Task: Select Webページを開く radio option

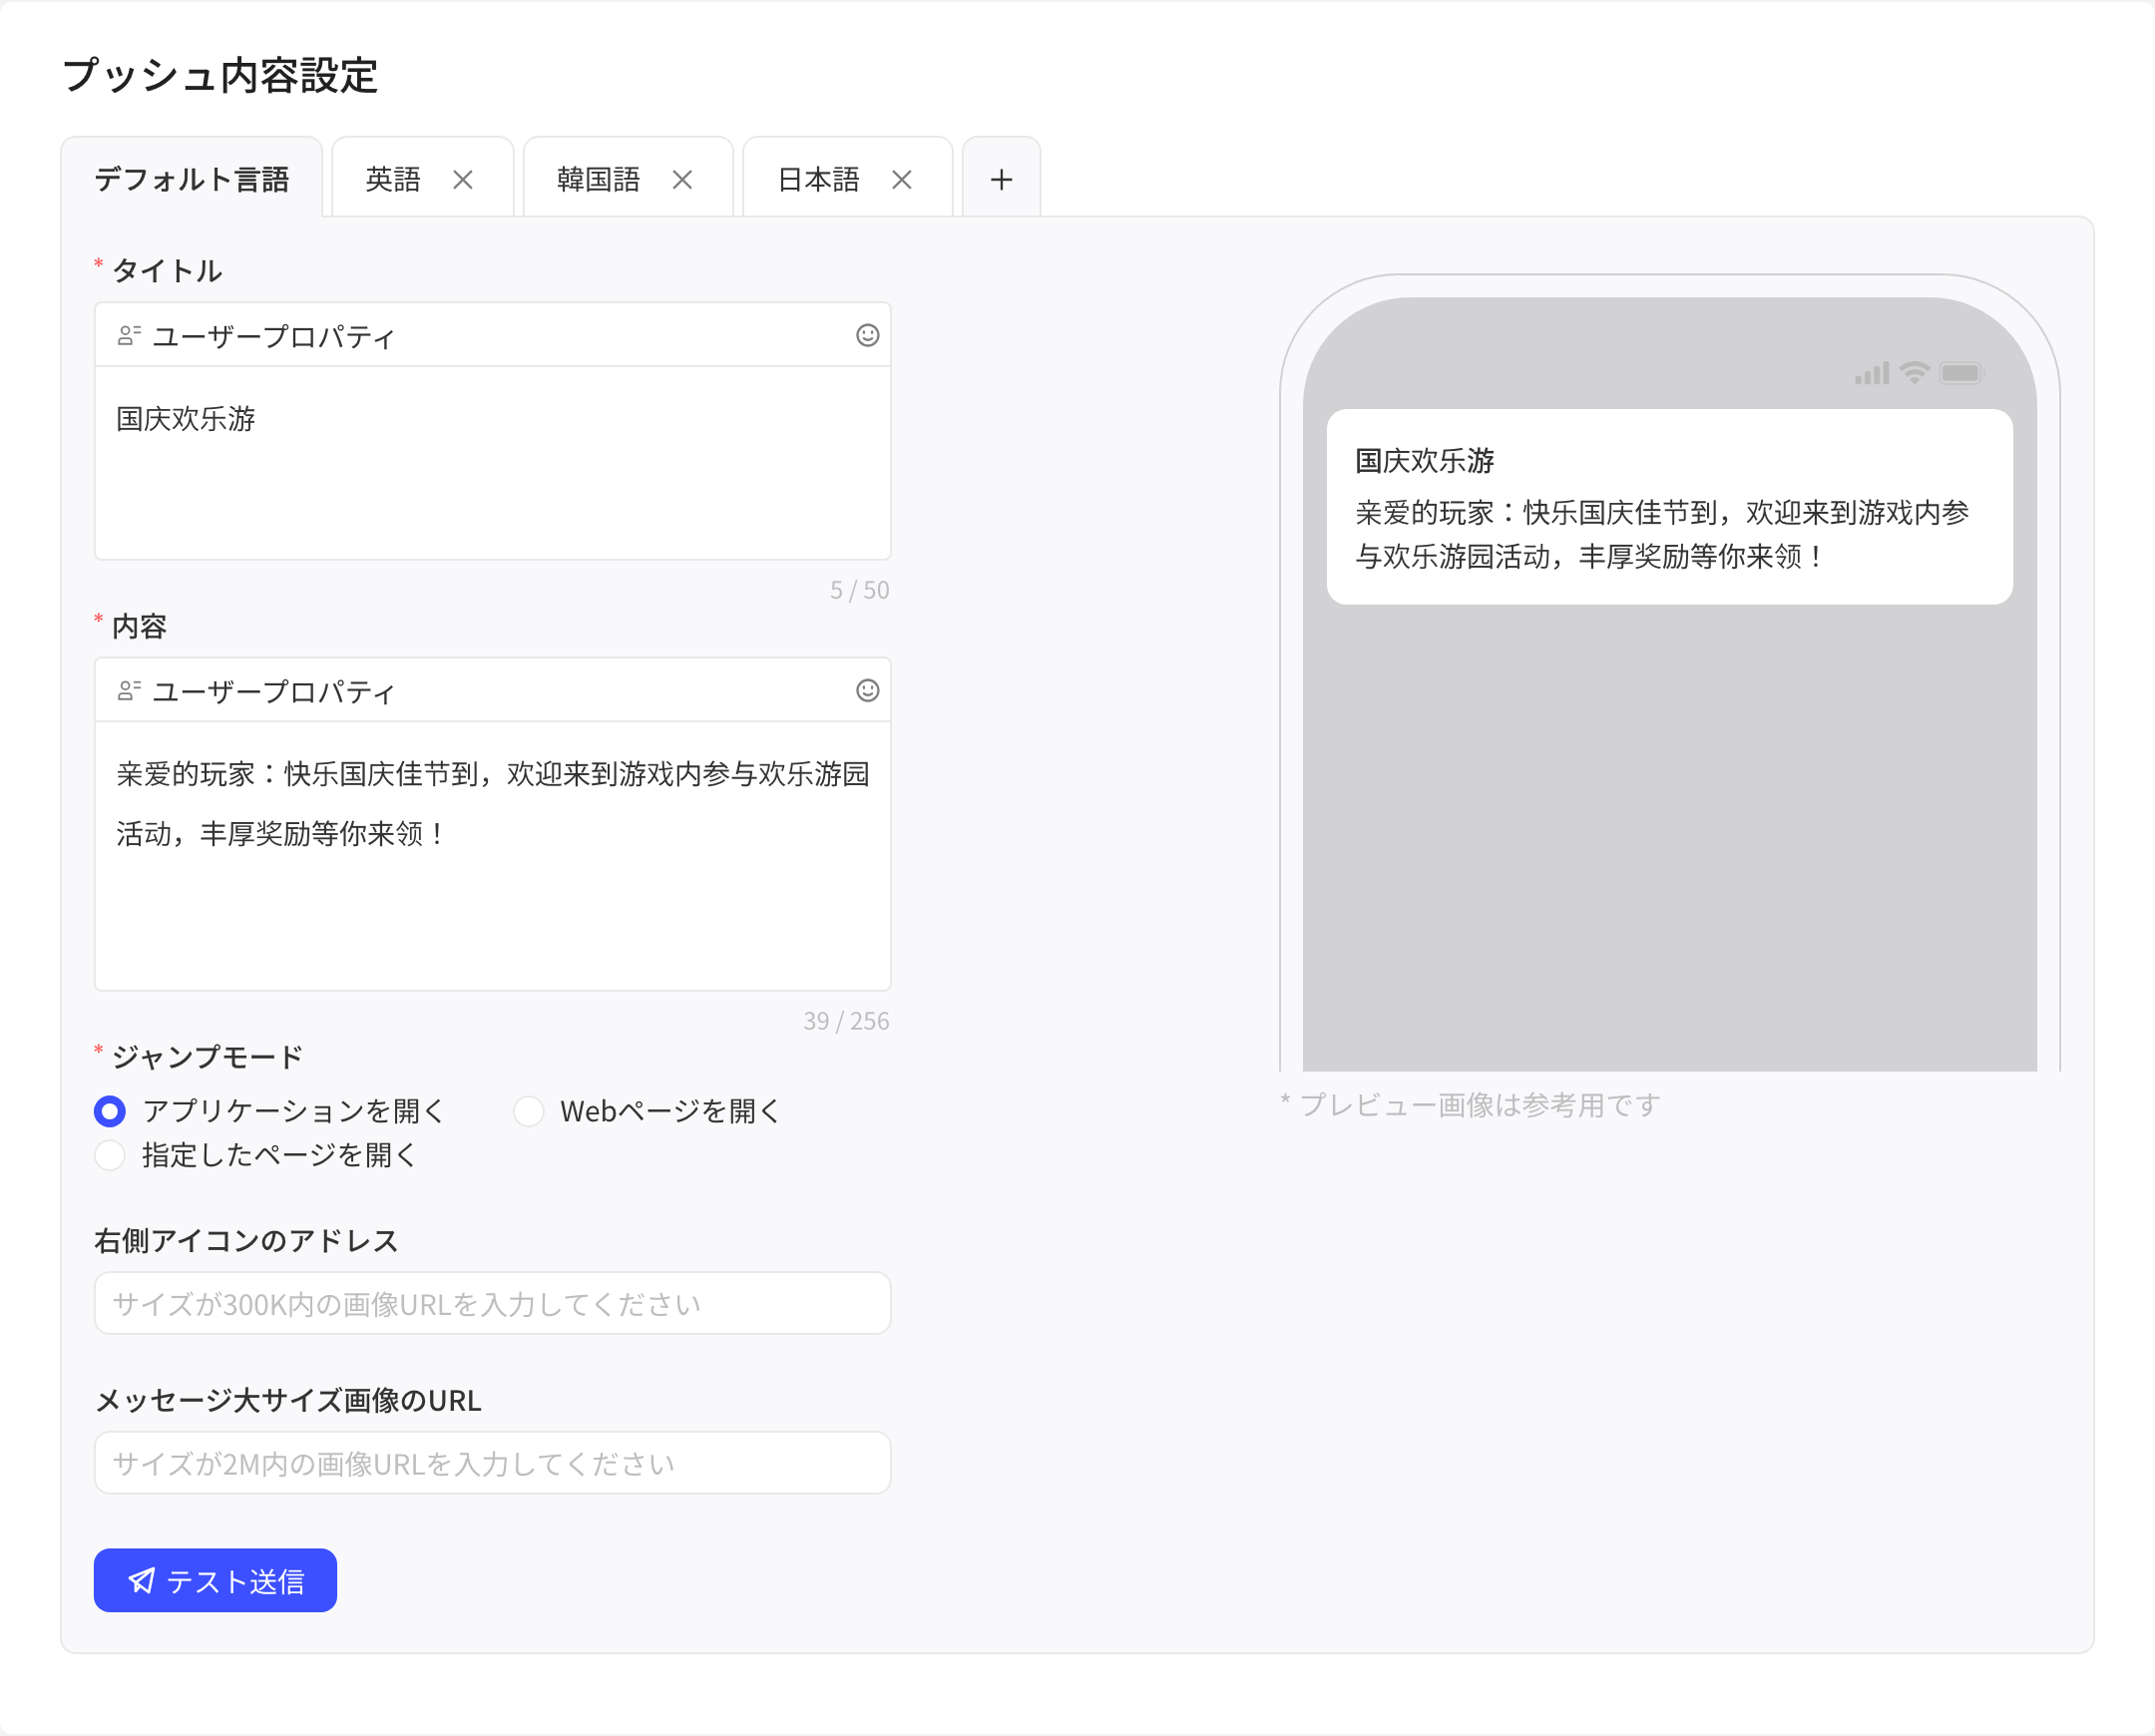Action: pos(528,1111)
